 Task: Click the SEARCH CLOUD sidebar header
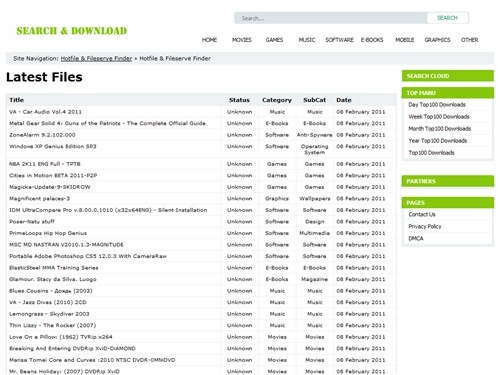(448, 76)
